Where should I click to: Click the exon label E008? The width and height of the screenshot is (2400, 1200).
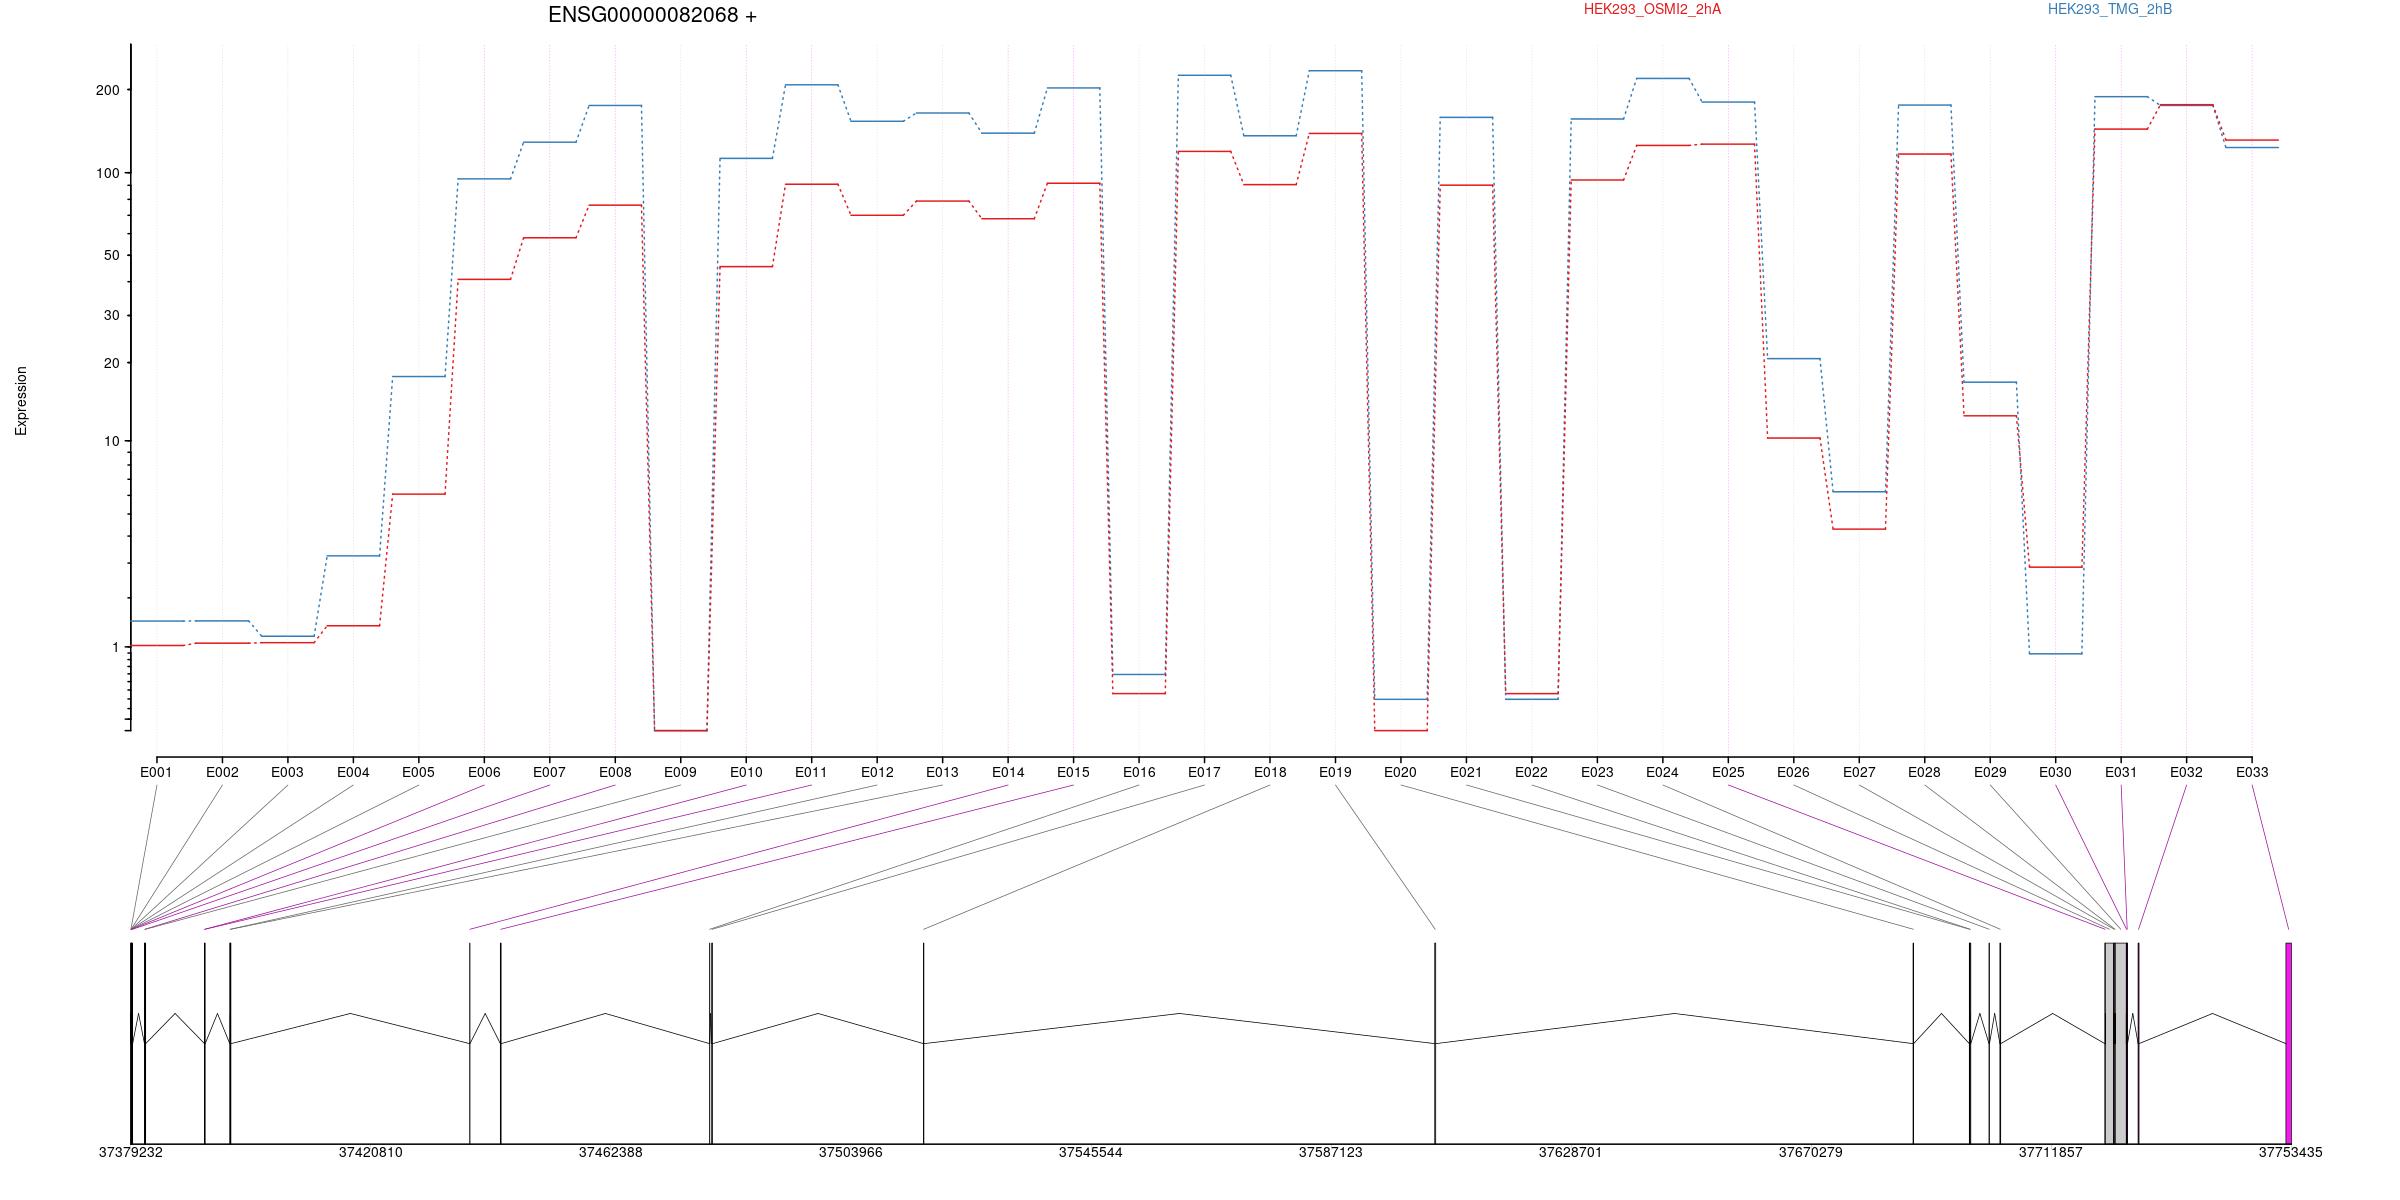click(615, 772)
